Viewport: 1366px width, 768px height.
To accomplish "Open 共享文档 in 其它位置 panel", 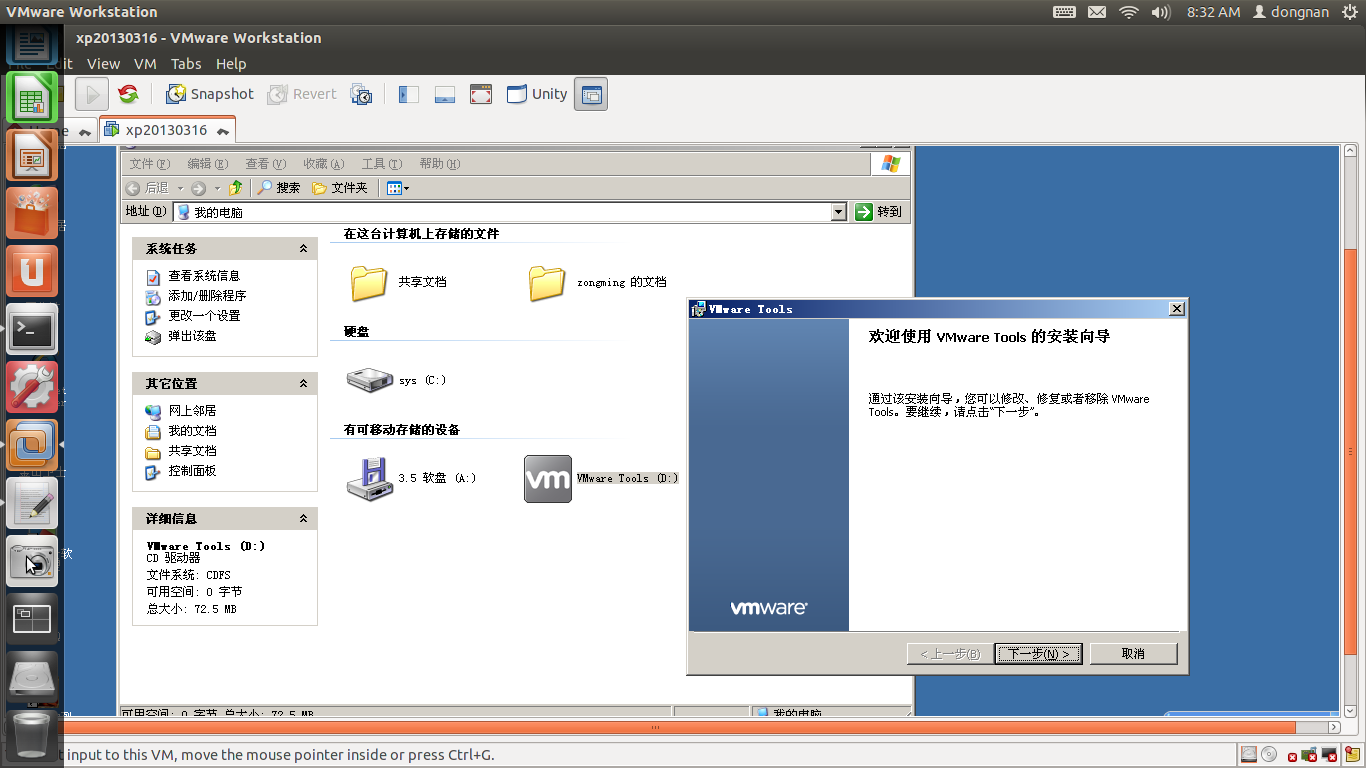I will (x=192, y=451).
